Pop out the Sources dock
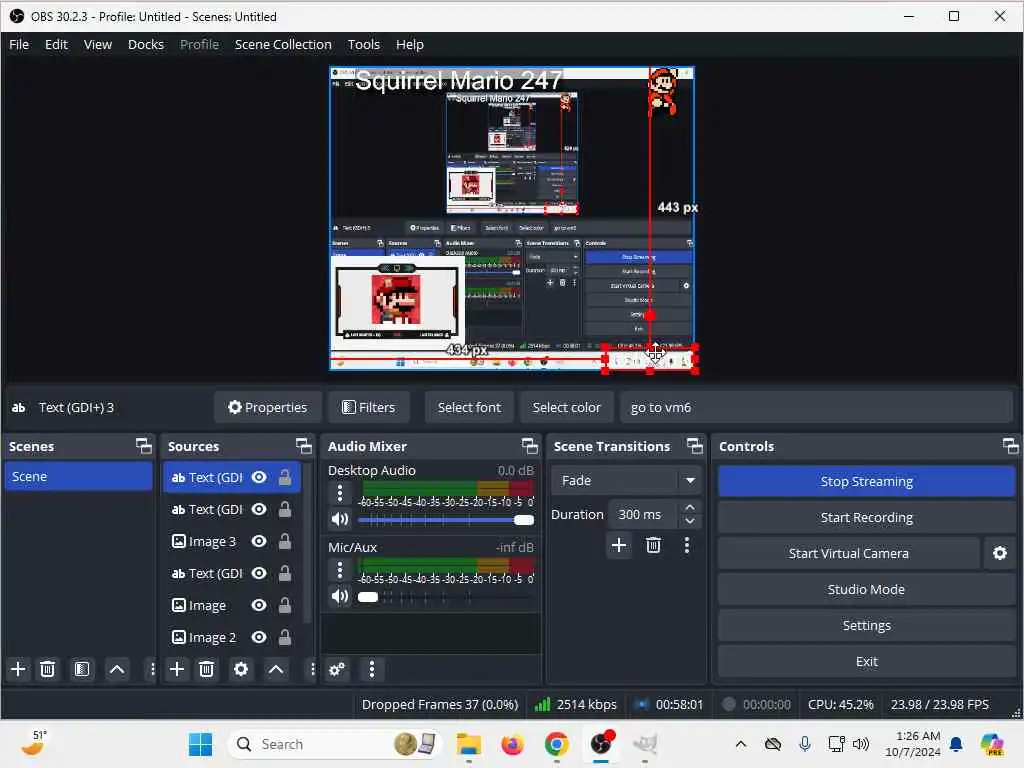 [x=304, y=446]
